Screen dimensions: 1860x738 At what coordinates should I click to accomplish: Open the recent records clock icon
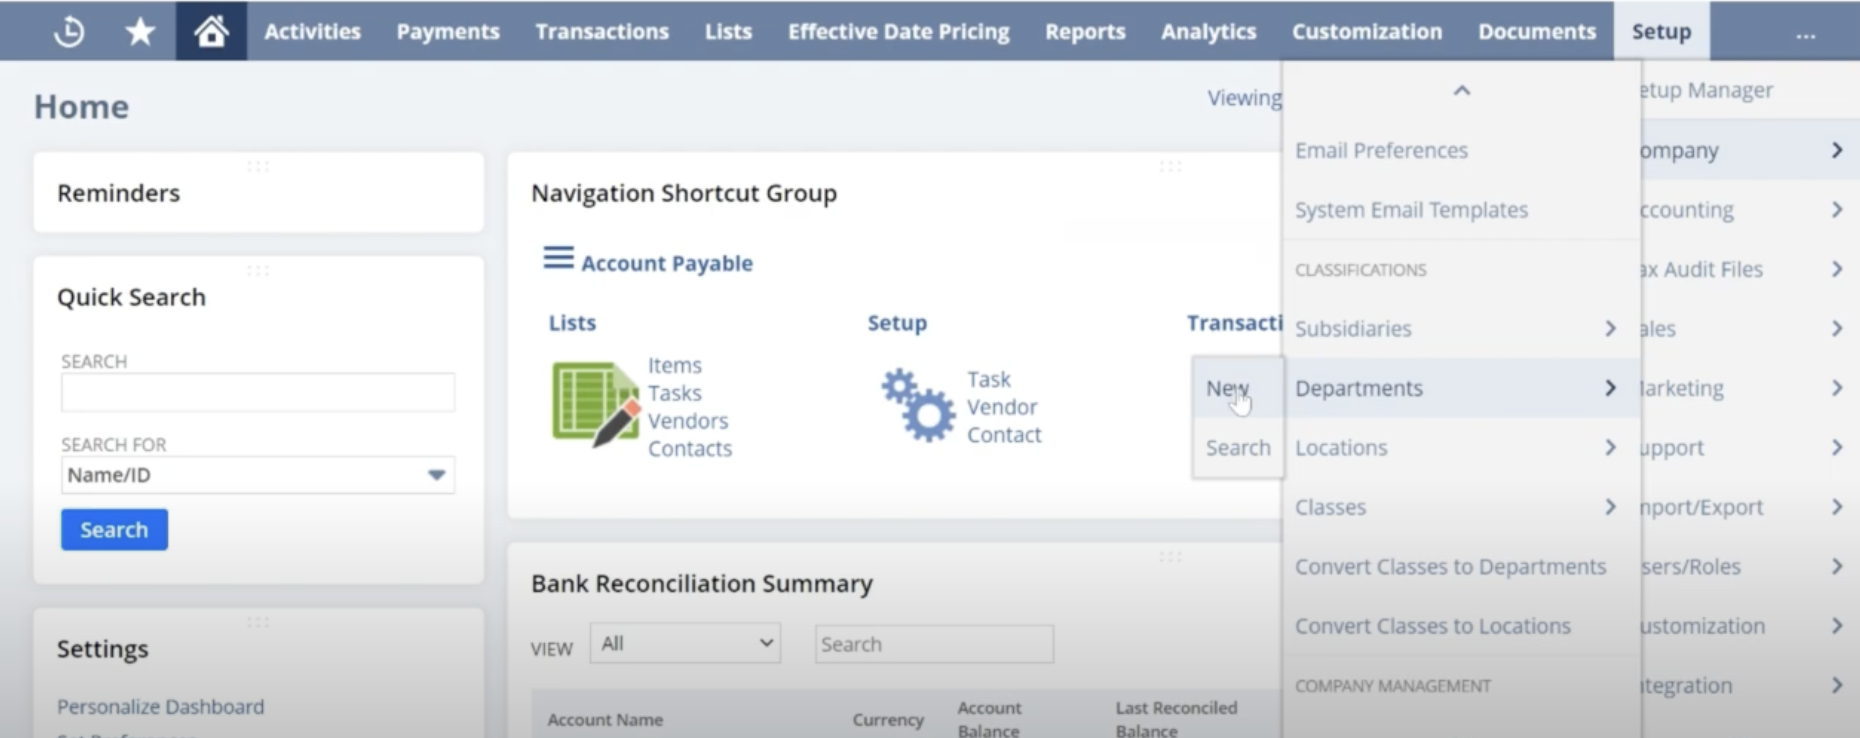pos(67,30)
